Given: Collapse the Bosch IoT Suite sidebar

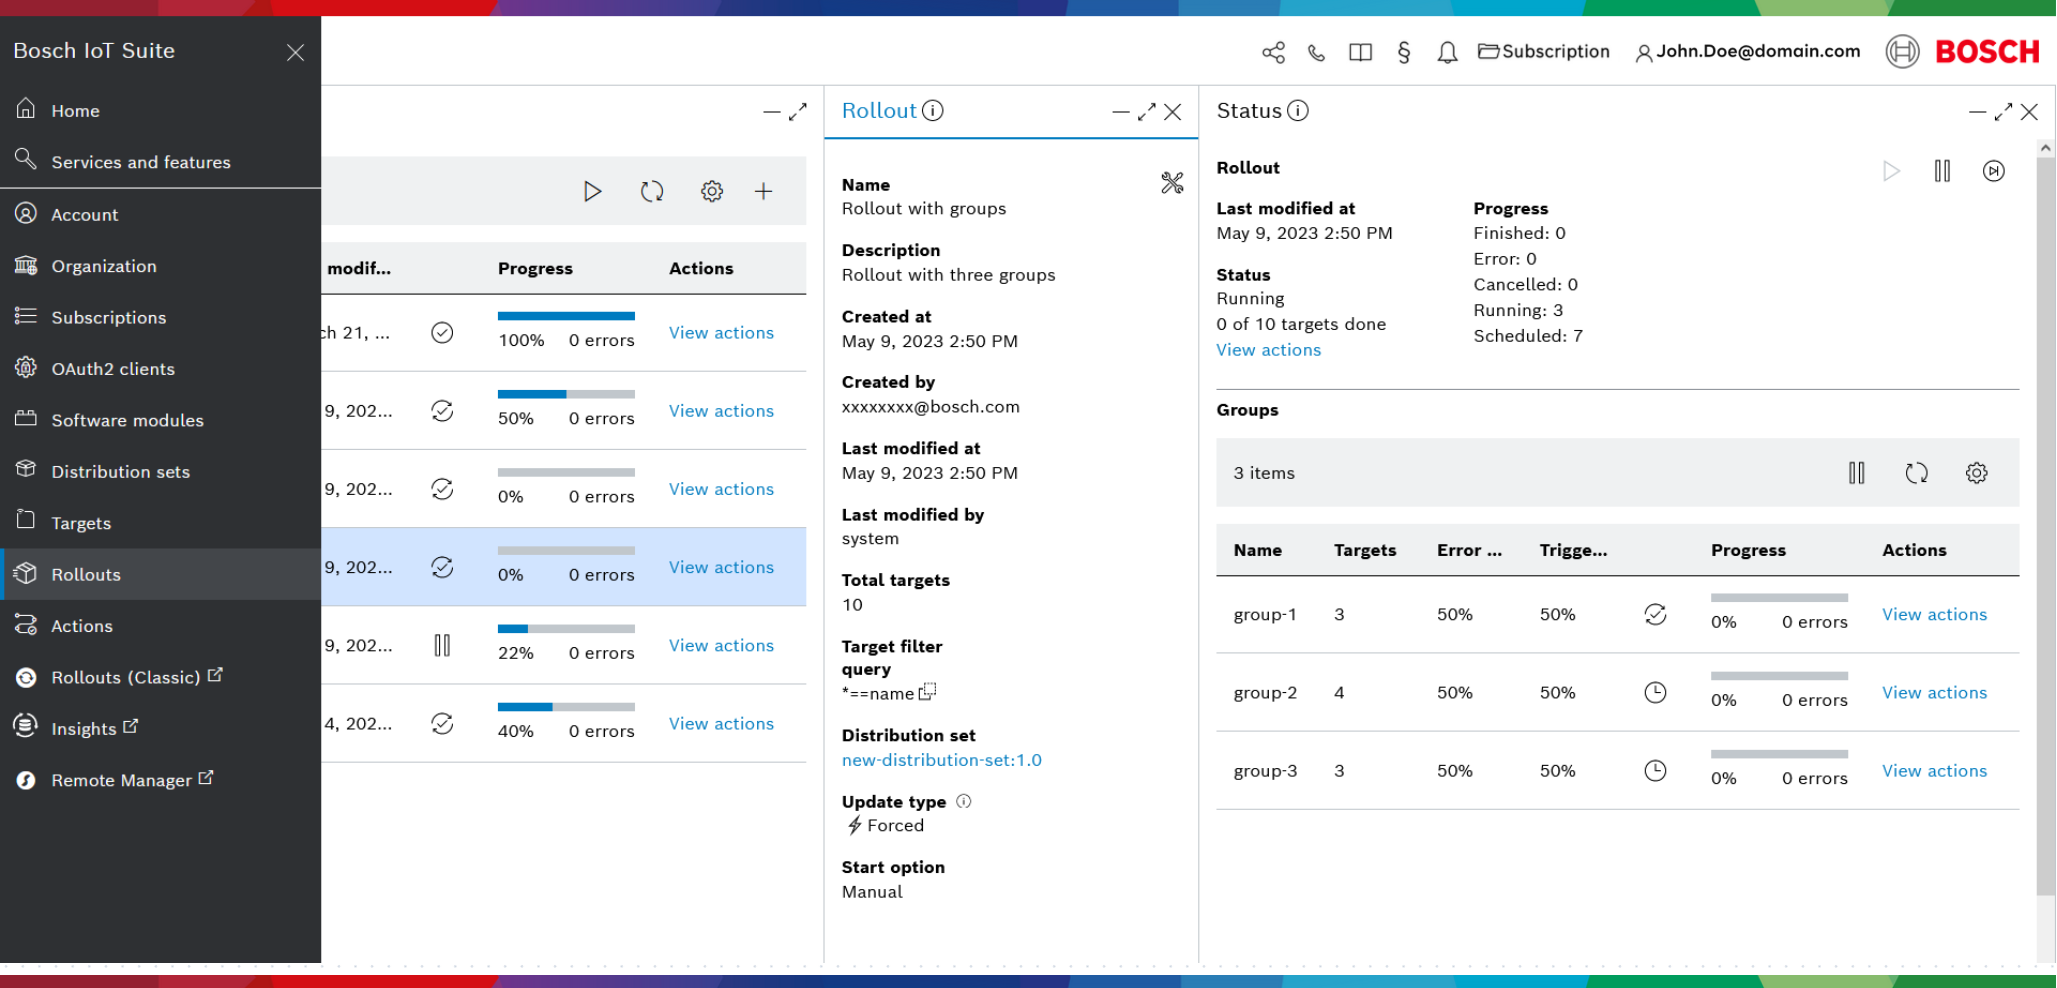Looking at the screenshot, I should [295, 52].
